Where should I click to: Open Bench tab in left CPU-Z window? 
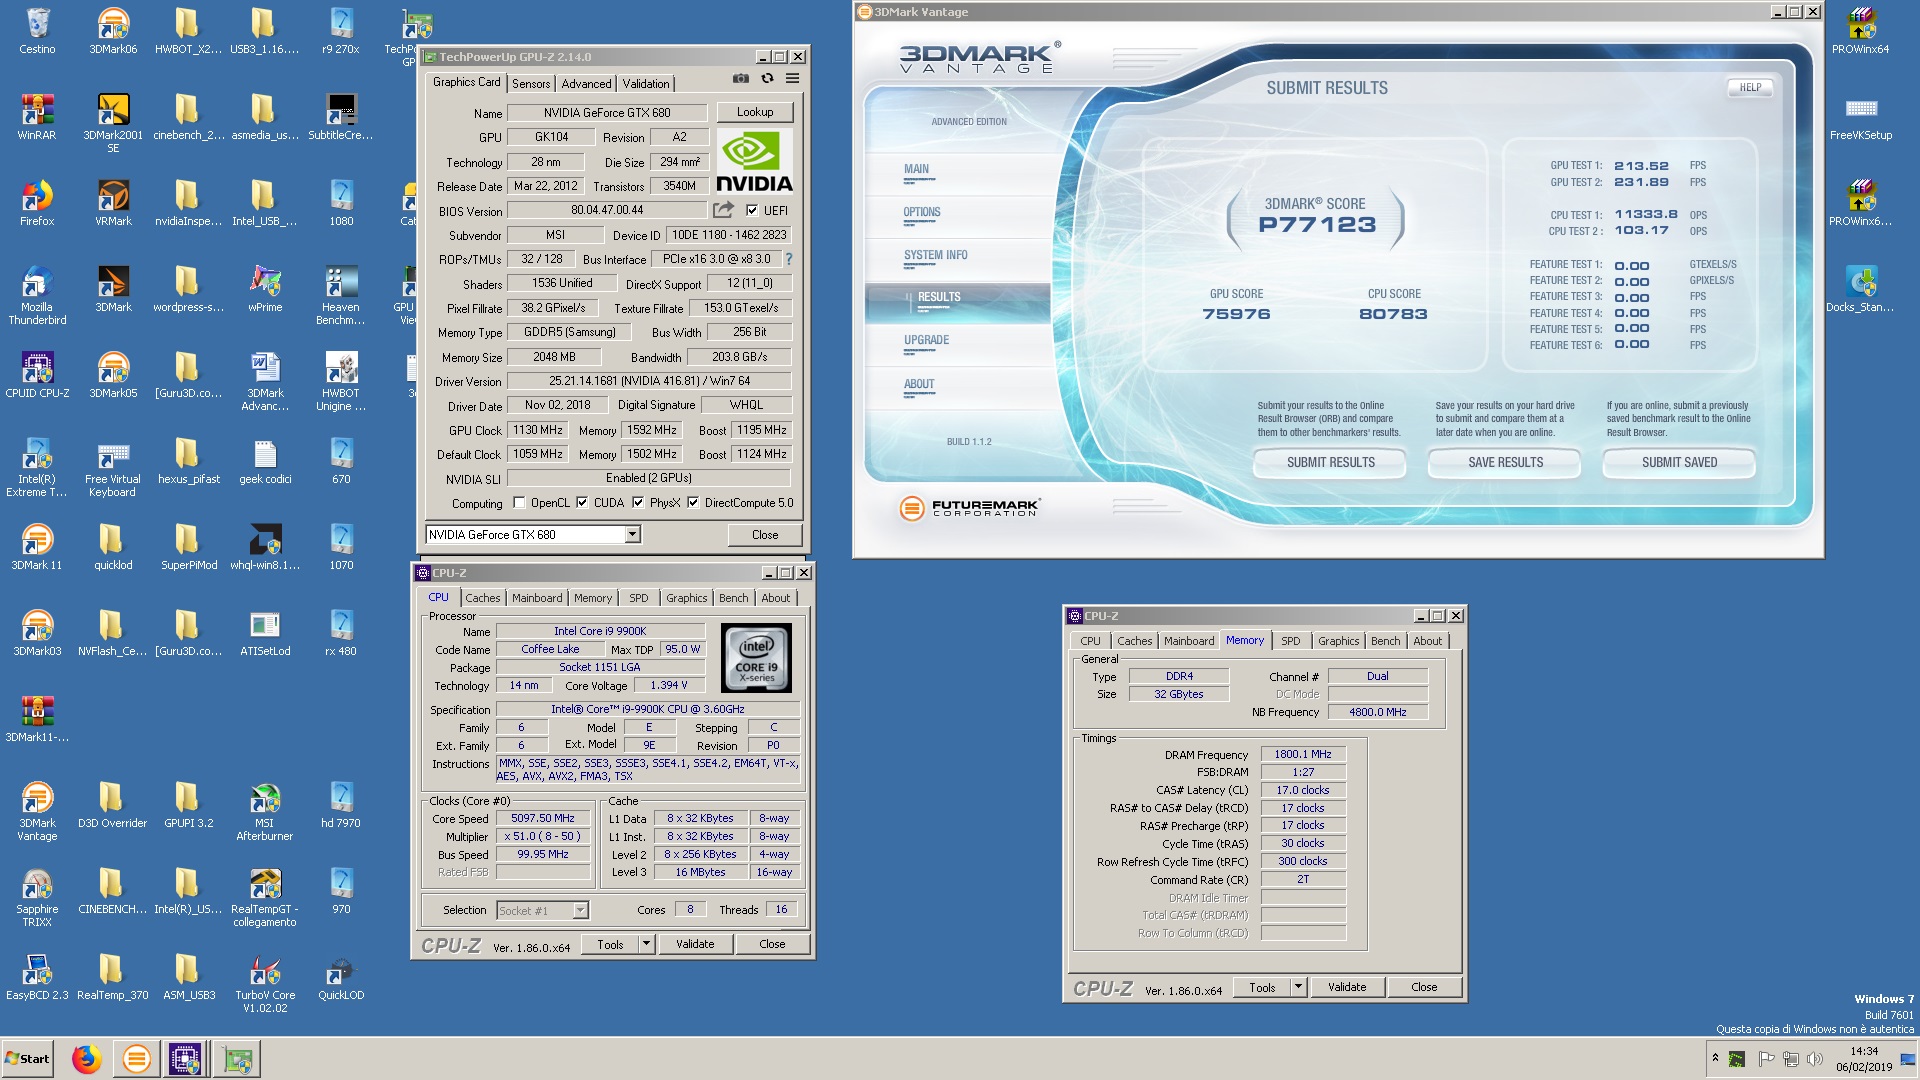click(x=733, y=598)
